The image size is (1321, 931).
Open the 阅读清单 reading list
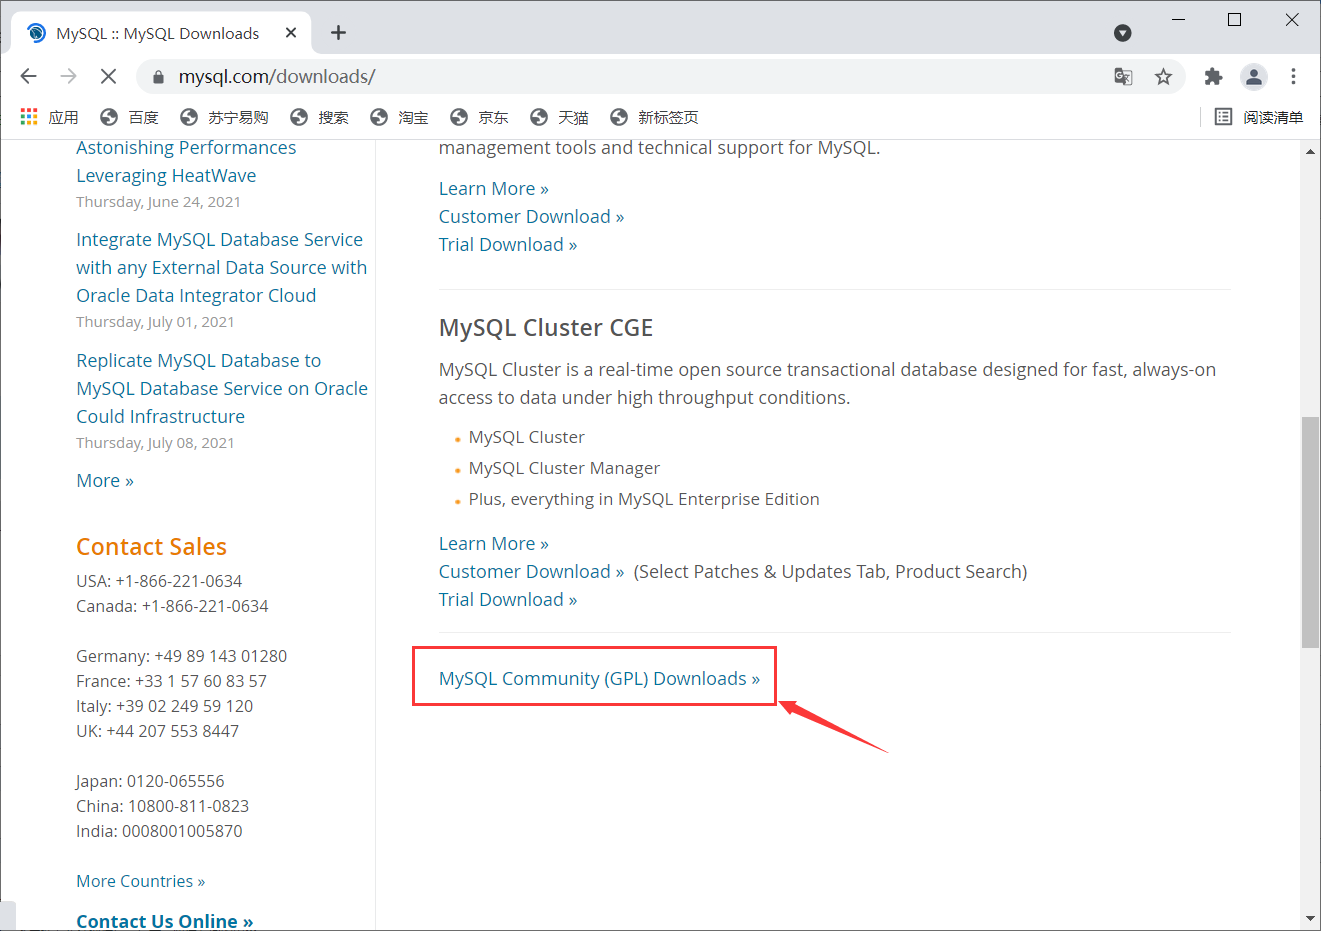1259,117
